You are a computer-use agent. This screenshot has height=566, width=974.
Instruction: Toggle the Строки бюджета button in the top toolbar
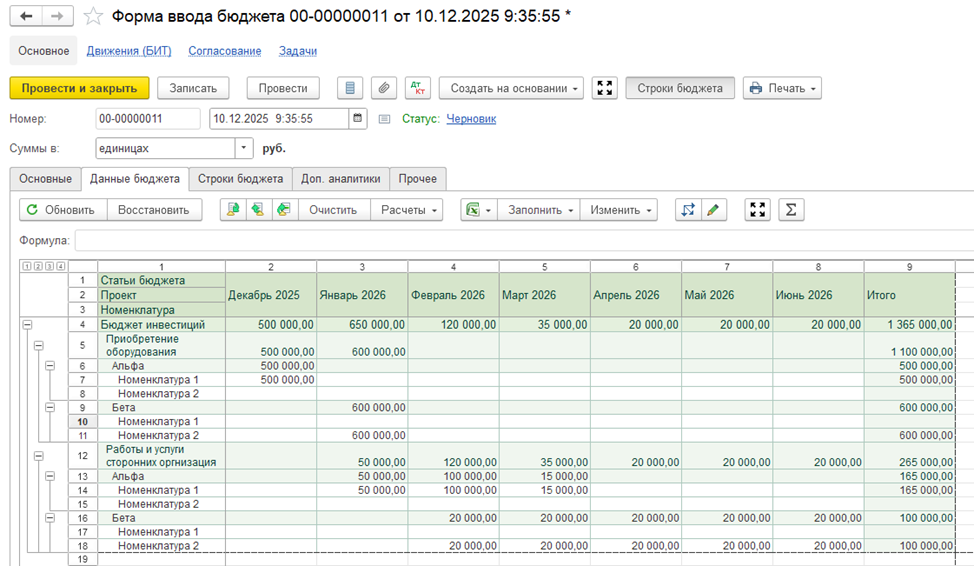(680, 88)
